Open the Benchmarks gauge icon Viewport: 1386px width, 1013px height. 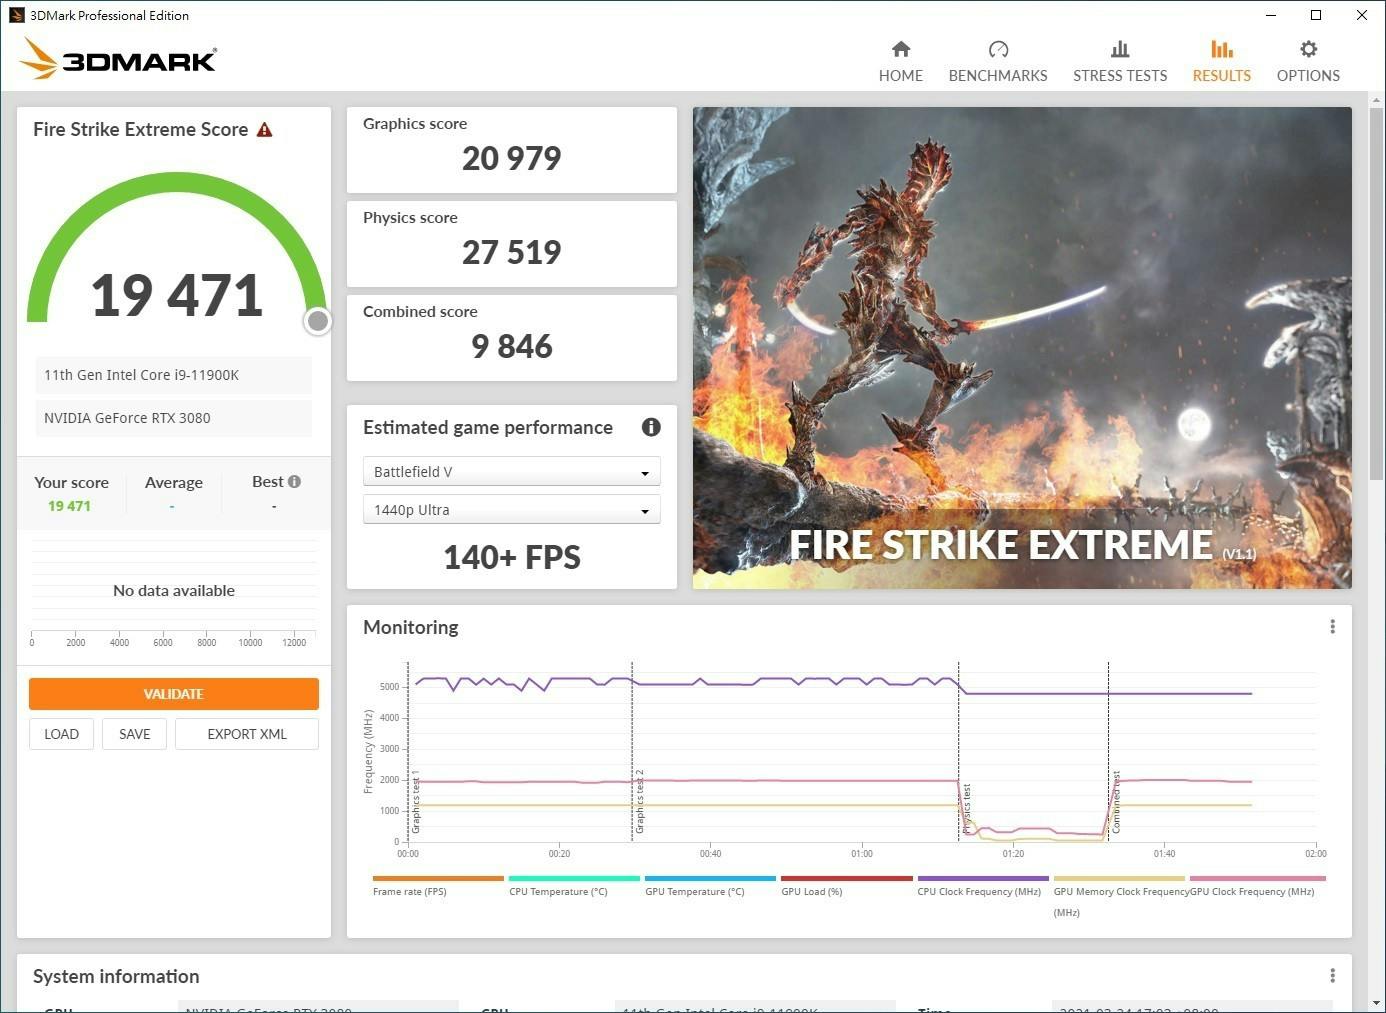997,50
